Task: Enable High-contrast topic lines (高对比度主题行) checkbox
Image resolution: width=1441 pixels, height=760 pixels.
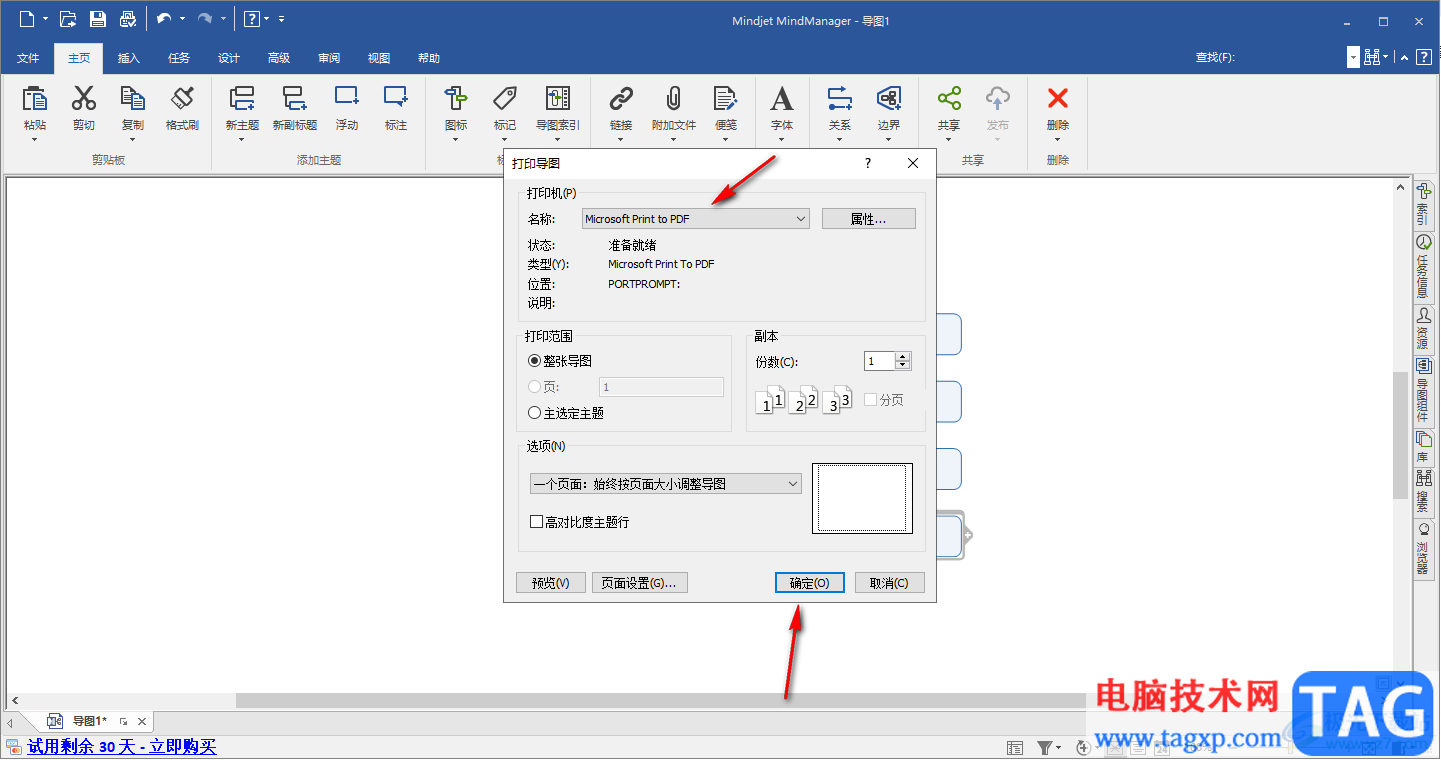Action: click(536, 522)
